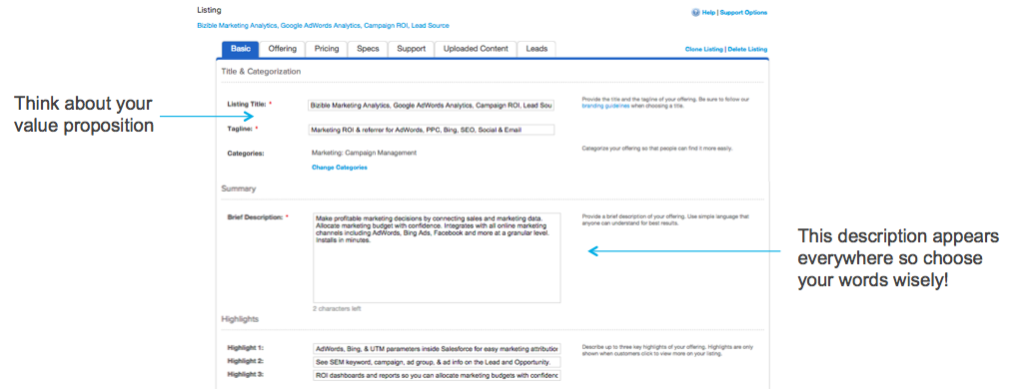Select the Basic tab
This screenshot has width=1024, height=389.
[240, 49]
